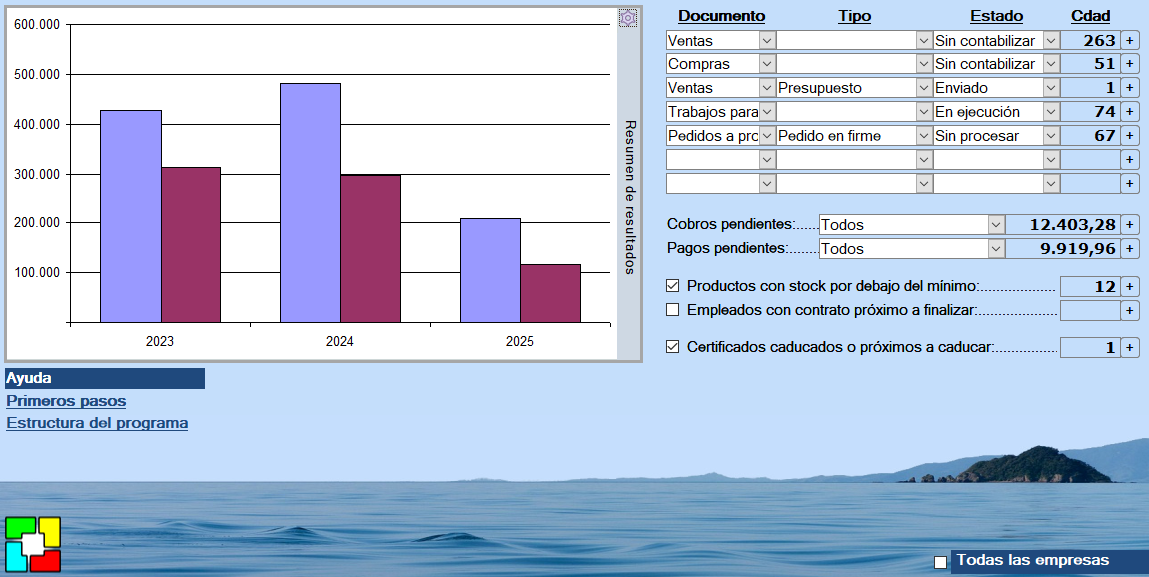The image size is (1149, 577).
Task: Check the Todas las empresas box
Action: click(x=940, y=562)
